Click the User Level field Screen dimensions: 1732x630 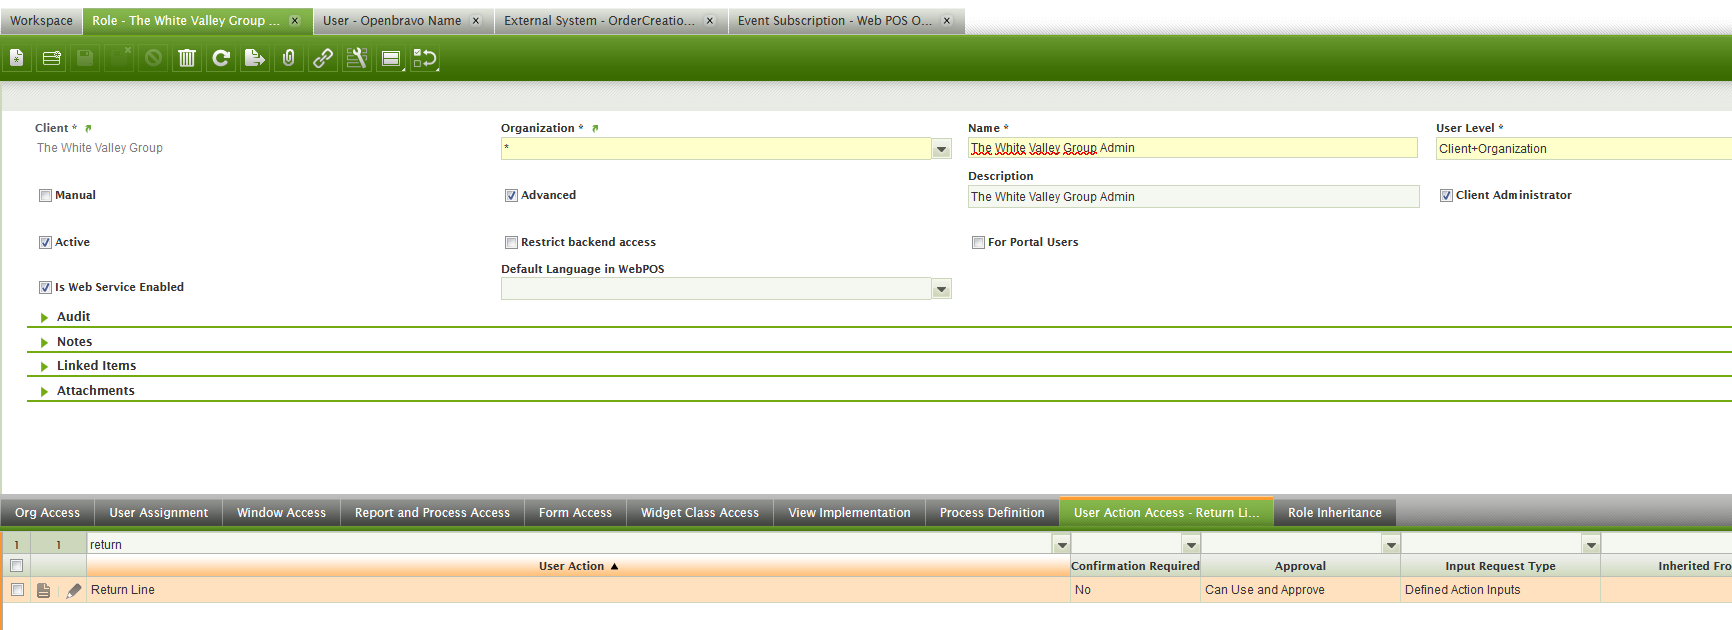pyautogui.click(x=1583, y=149)
